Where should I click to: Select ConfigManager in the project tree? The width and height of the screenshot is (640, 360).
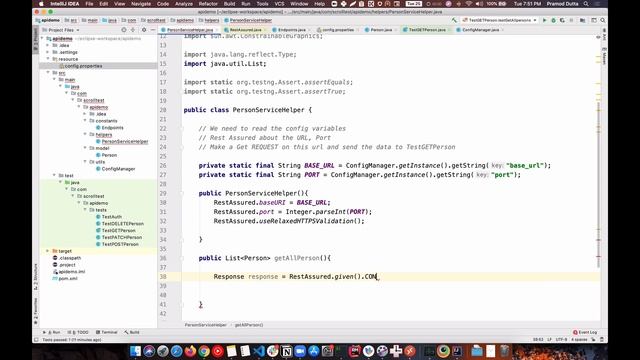(118, 169)
